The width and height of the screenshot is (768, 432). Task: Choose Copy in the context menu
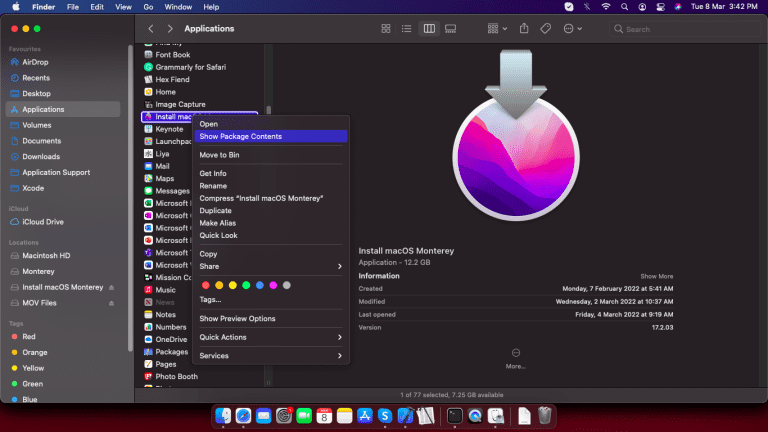tap(271, 254)
